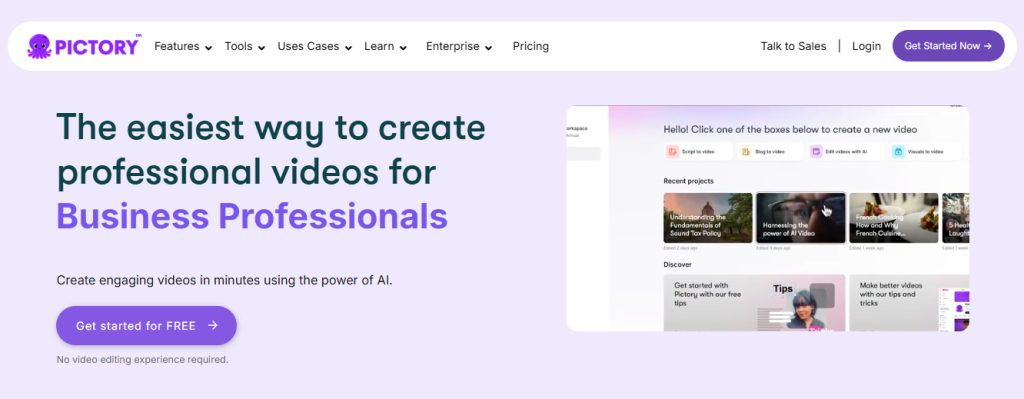
Task: Open the Enterprise menu
Action: point(453,46)
